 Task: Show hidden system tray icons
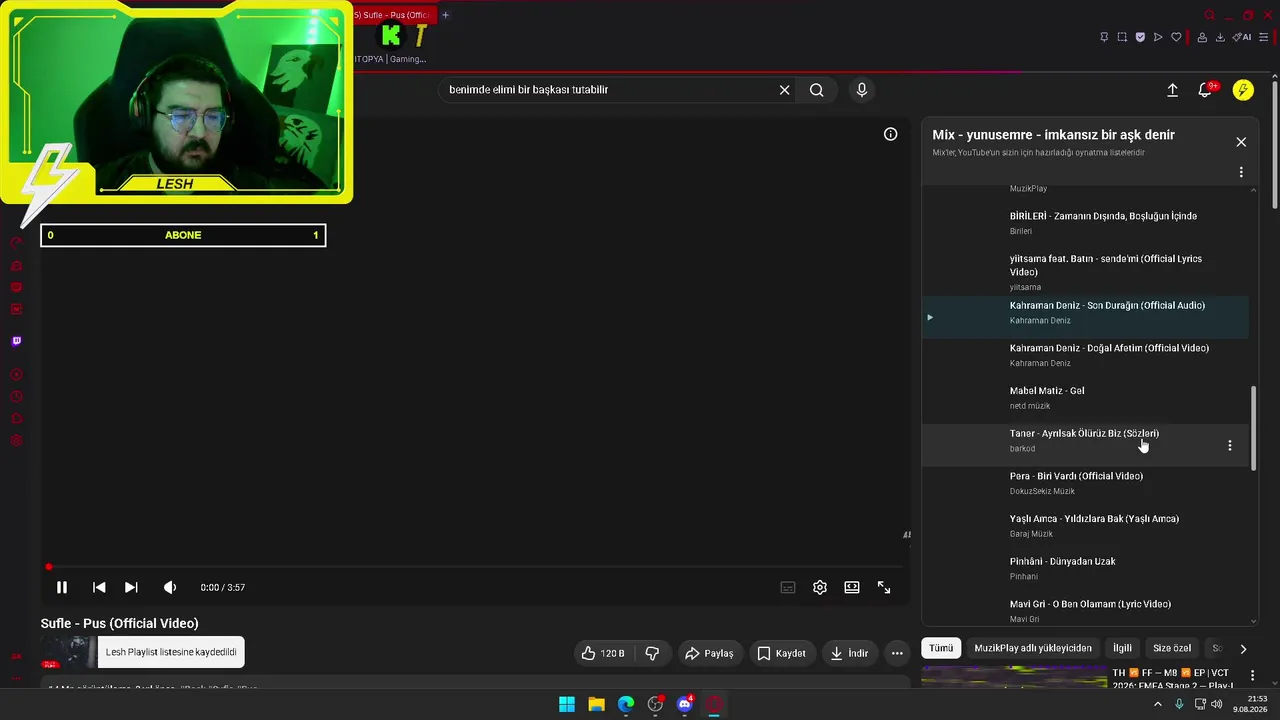[1158, 704]
